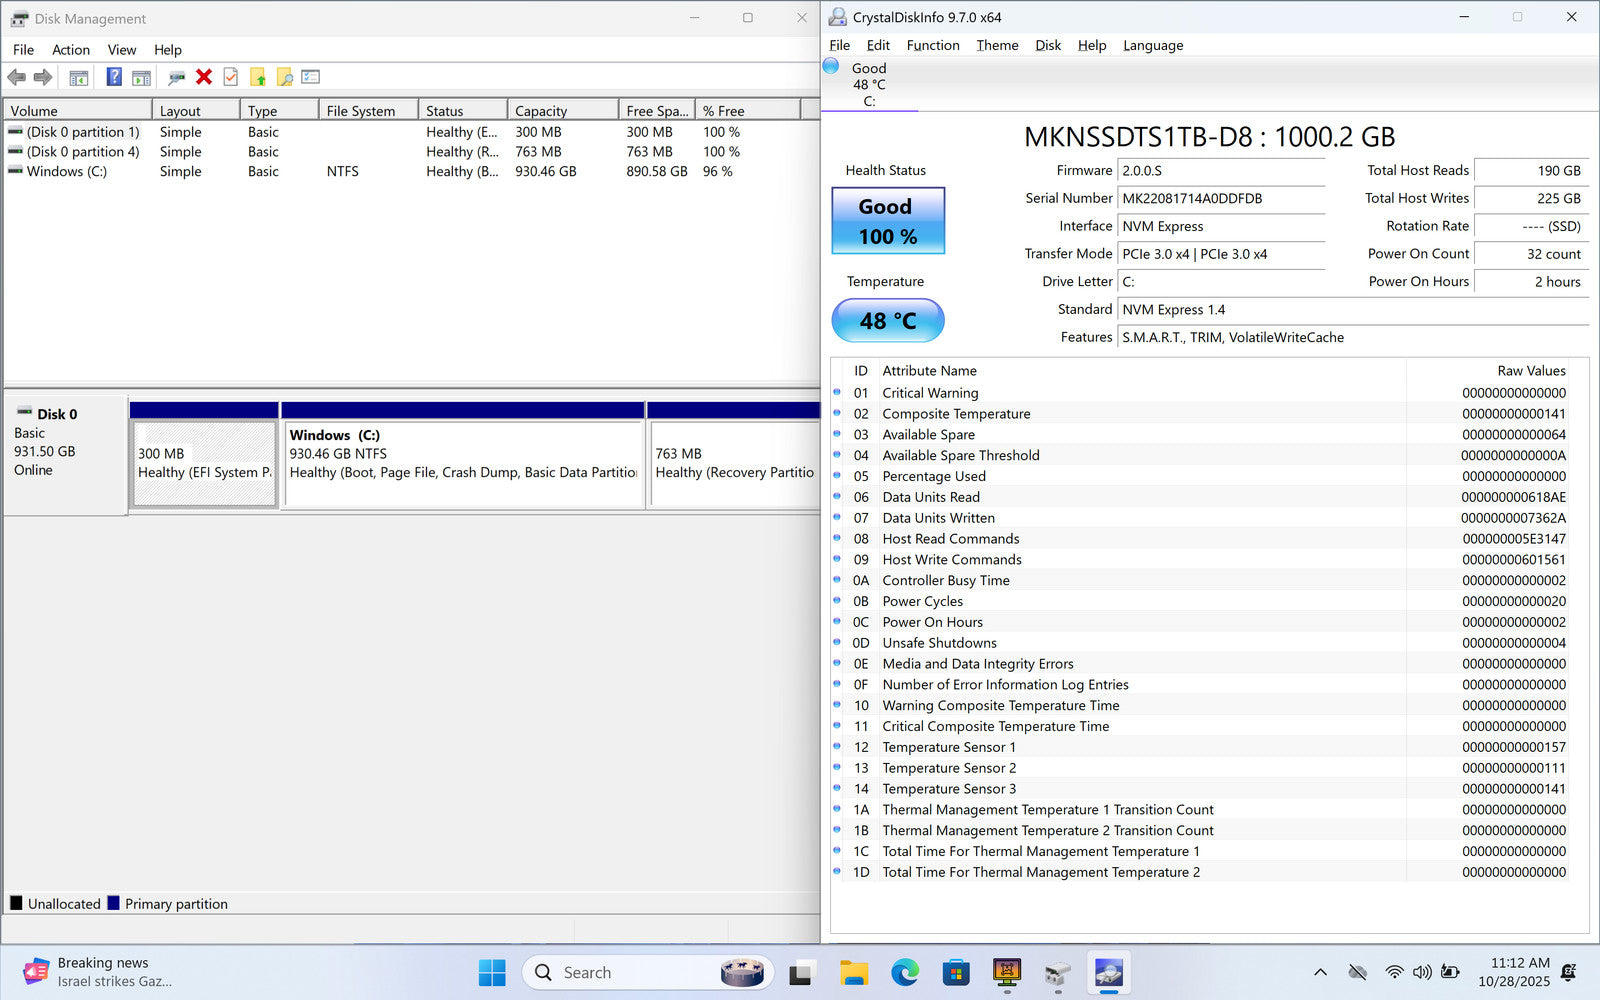Click the Back arrow in Disk Management toolbar
Image resolution: width=1600 pixels, height=1000 pixels.
(17, 77)
